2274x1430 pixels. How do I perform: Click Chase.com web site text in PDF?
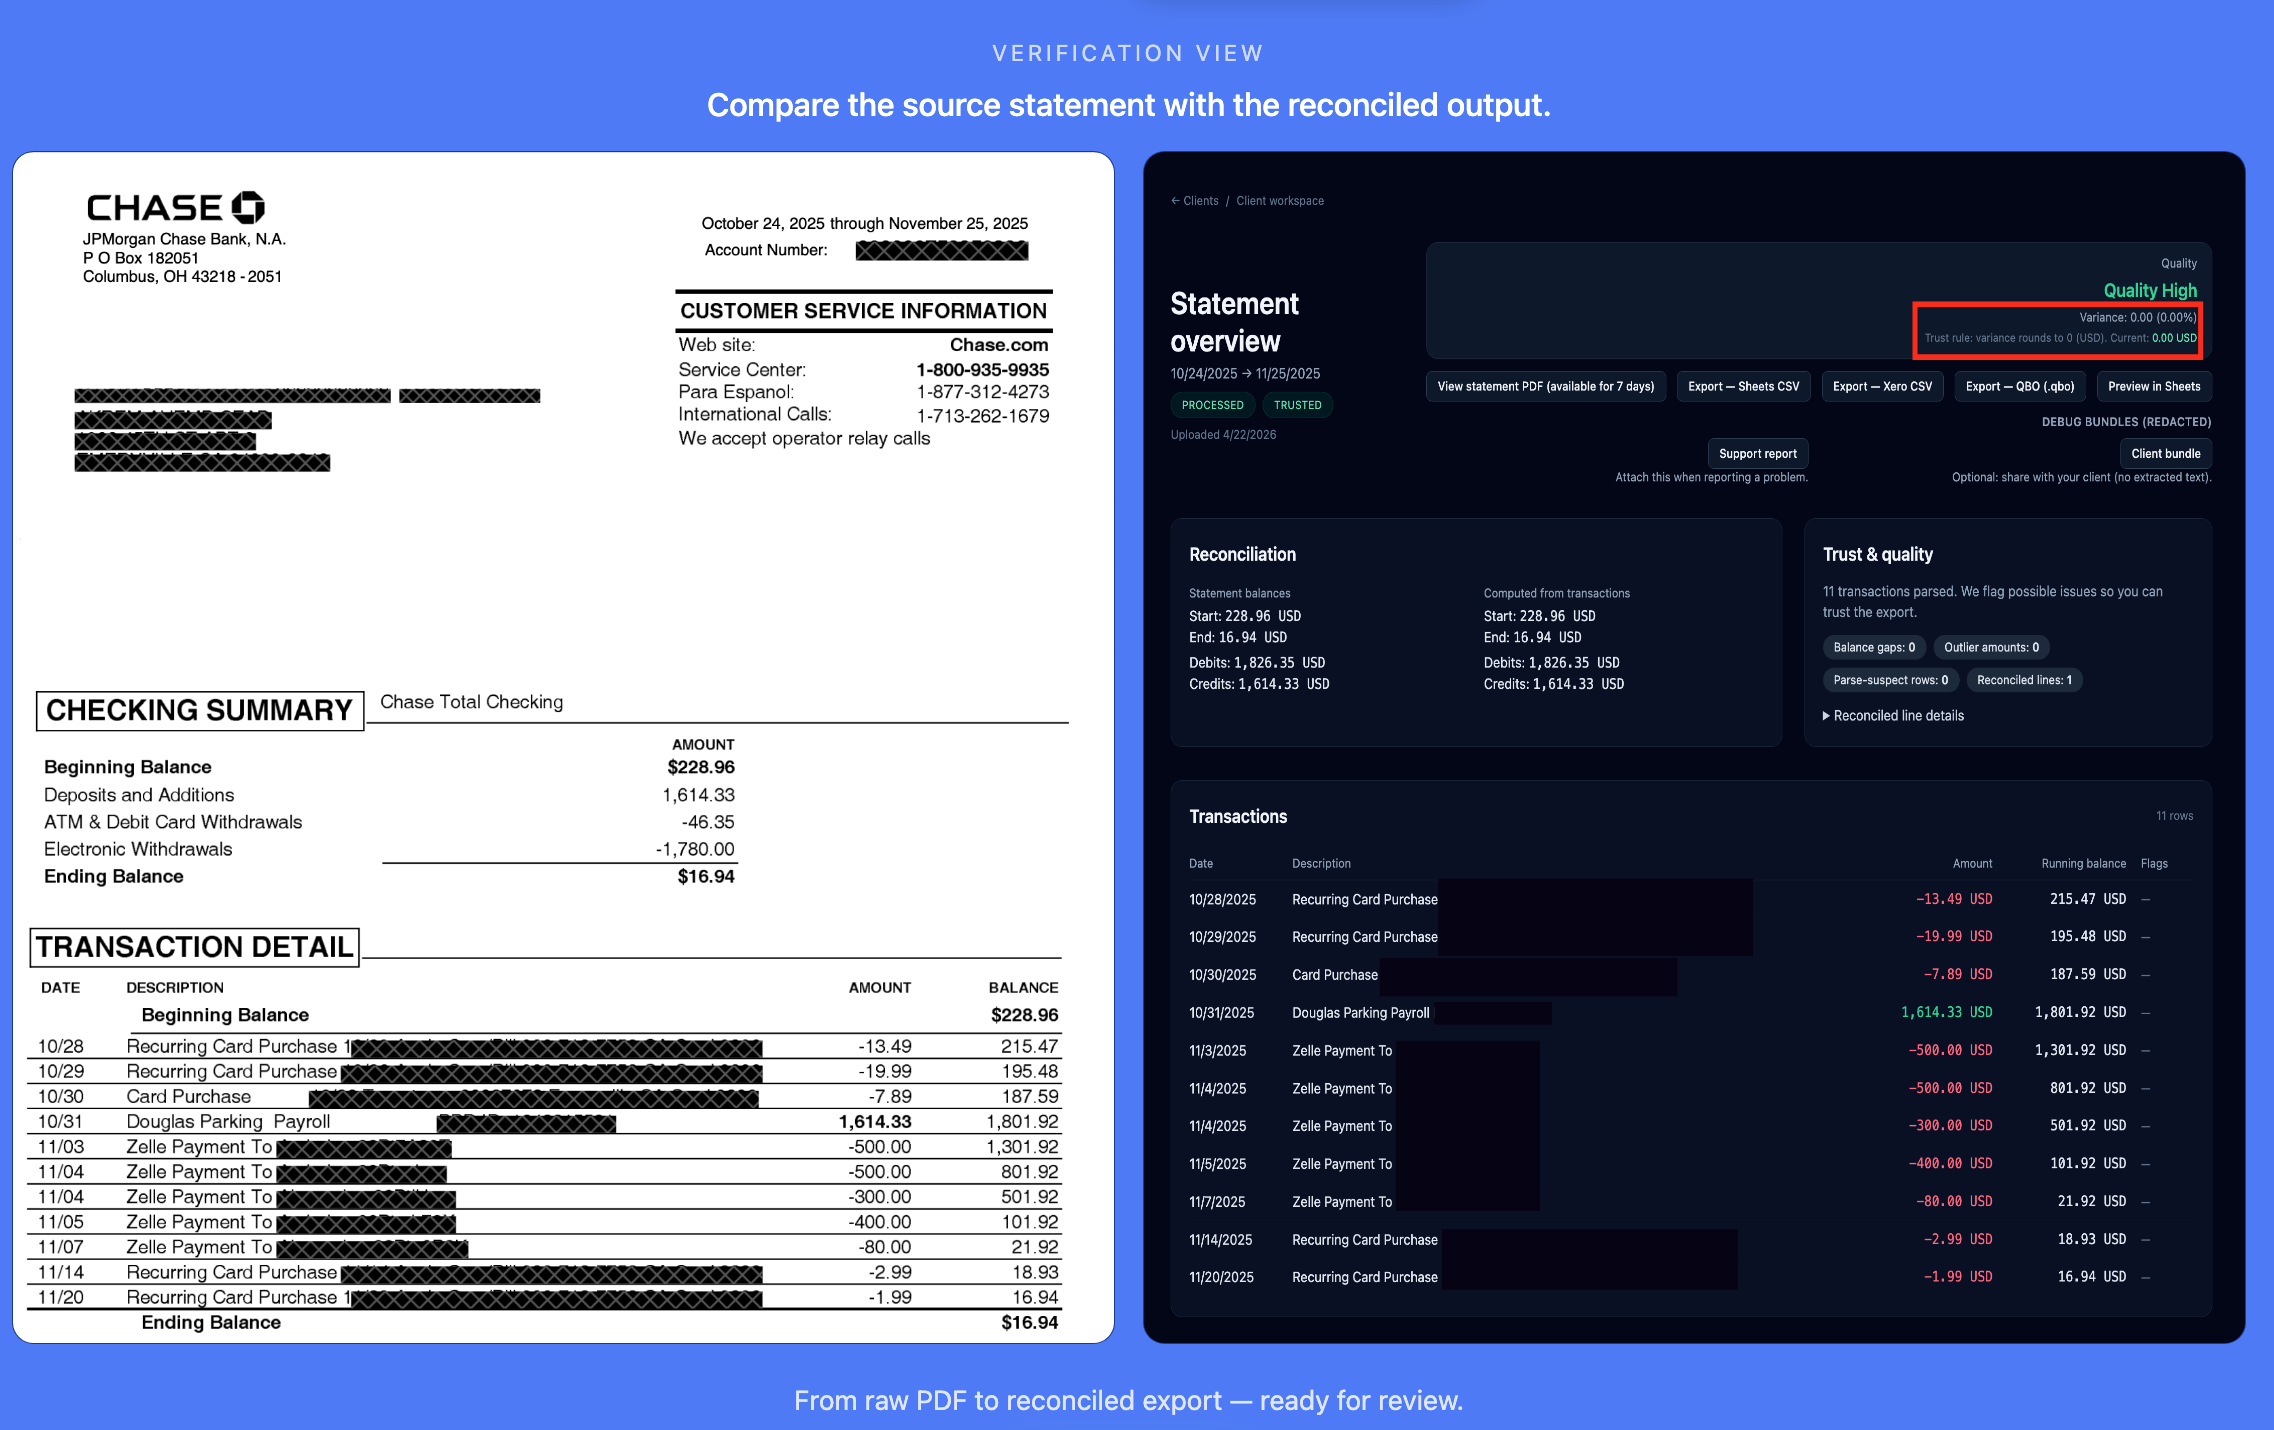coord(999,345)
